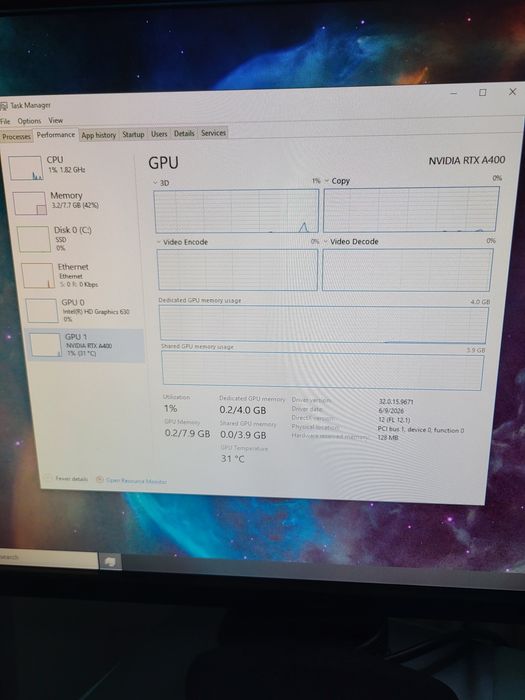The image size is (525, 700).
Task: Click the 12 (FL 12.1) DirectX value
Action: tap(394, 420)
